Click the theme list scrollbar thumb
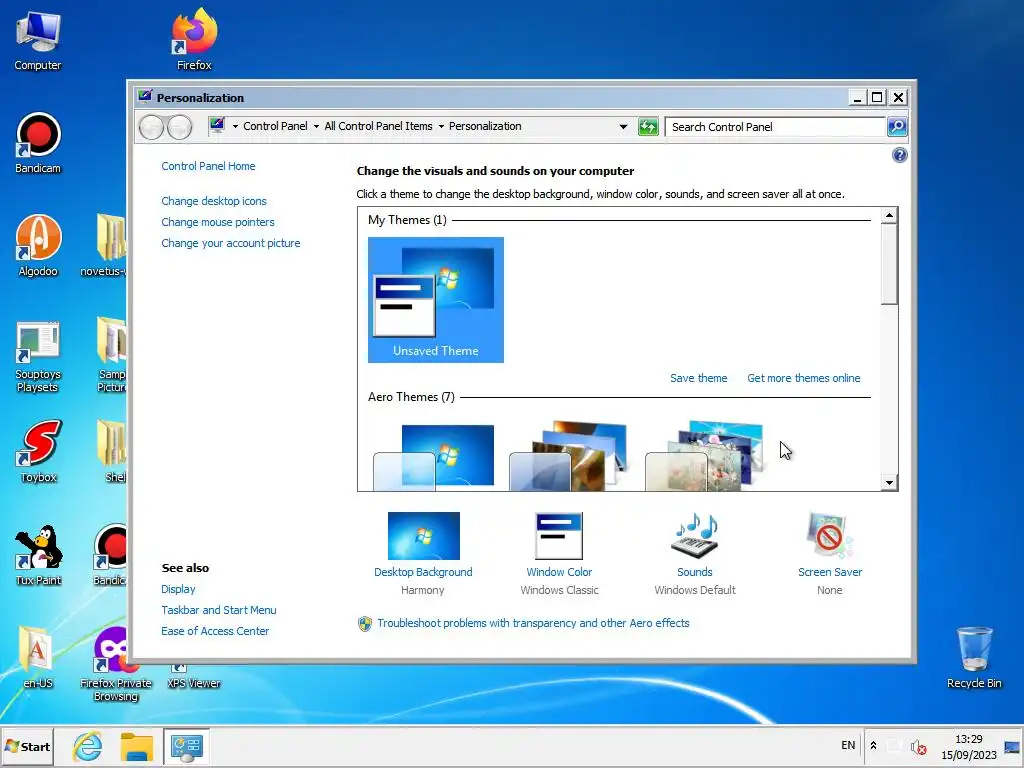 point(889,264)
